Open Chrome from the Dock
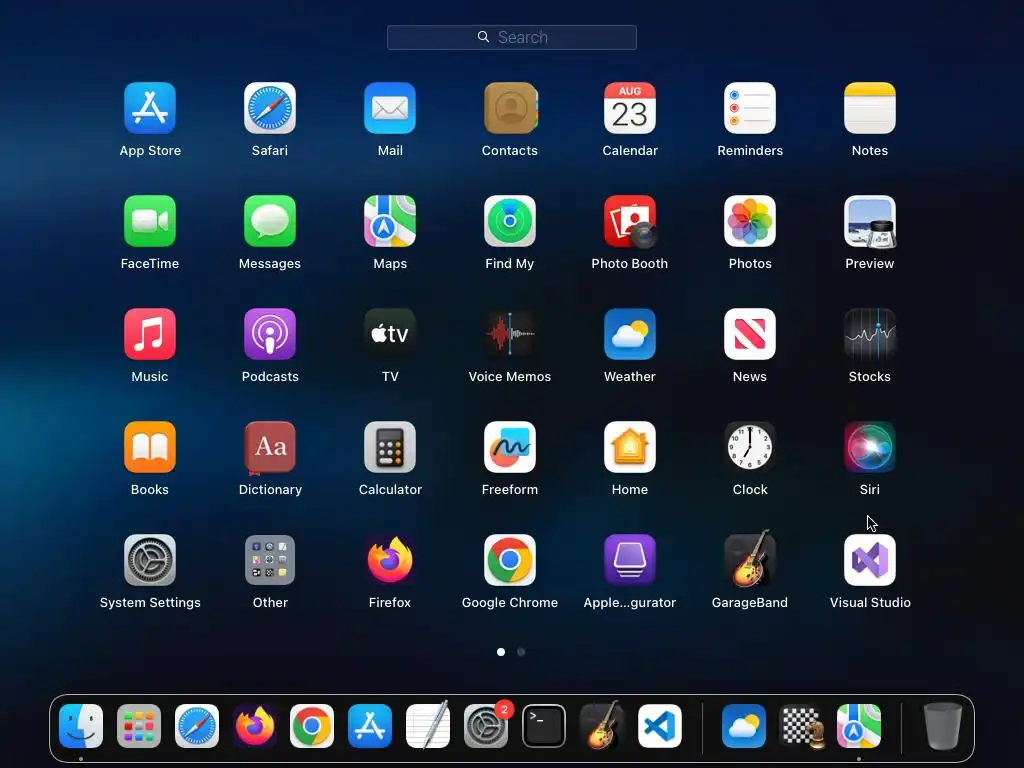Viewport: 1024px width, 768px height. (x=312, y=726)
